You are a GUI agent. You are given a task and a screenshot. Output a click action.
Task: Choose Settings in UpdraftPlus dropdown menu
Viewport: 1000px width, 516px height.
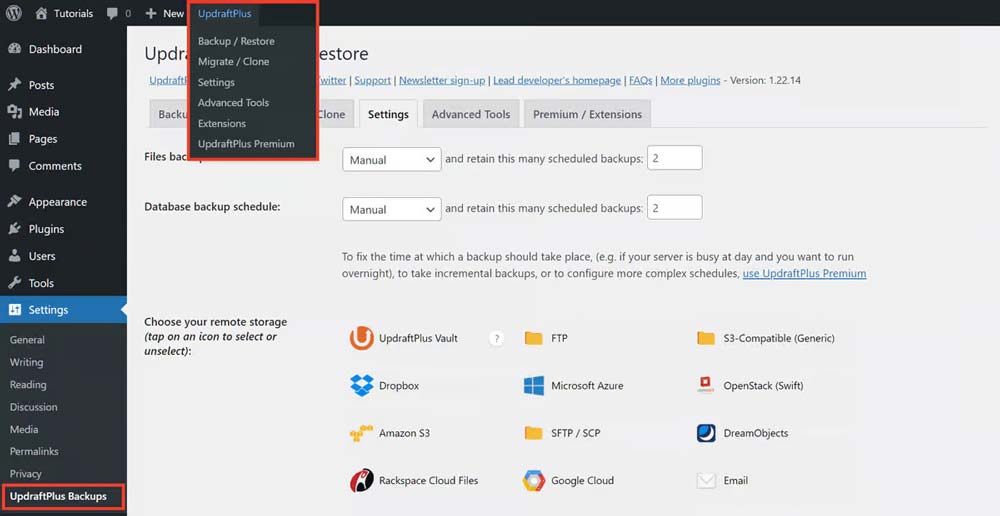(216, 82)
